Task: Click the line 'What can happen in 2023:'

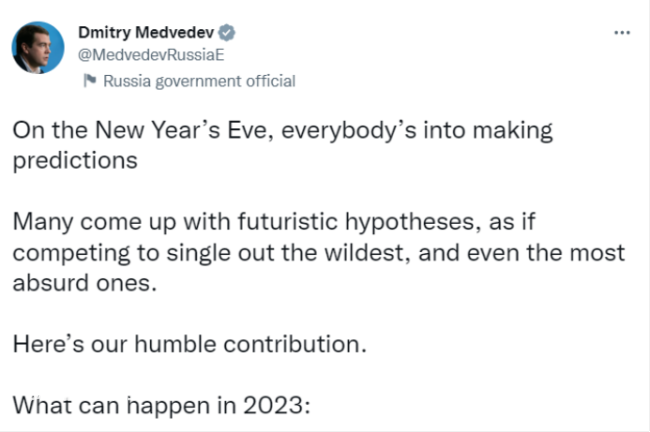Action: point(162,405)
